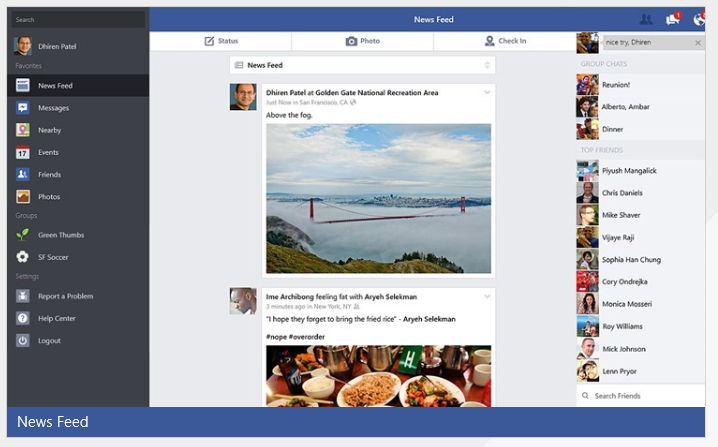This screenshot has width=718, height=447.
Task: Expand the News Feed sort selector
Action: 487,65
